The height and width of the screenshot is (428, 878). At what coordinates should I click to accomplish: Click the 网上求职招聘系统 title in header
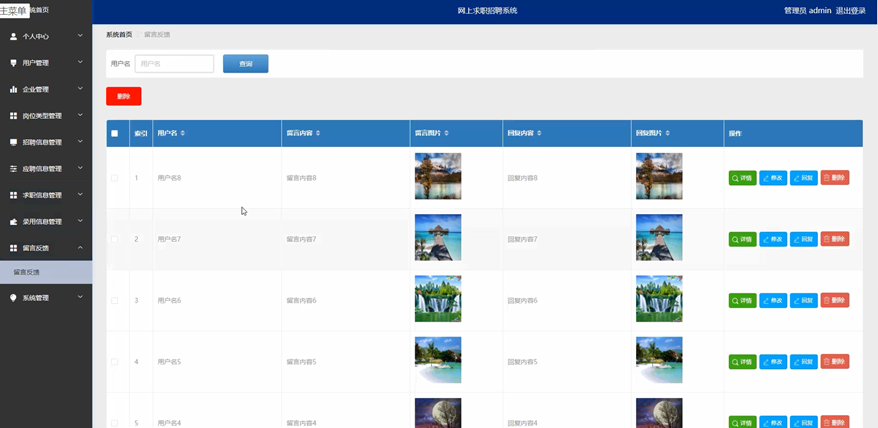point(487,11)
